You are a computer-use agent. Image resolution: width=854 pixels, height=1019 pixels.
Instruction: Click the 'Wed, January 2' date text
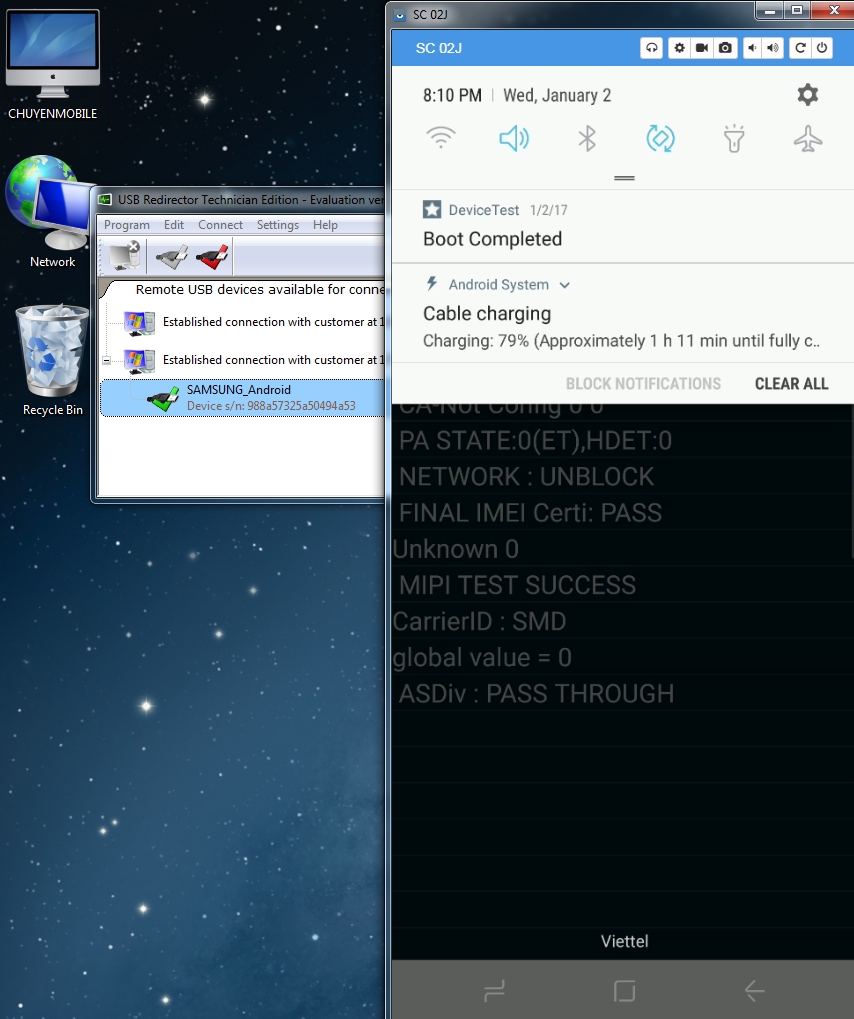click(x=557, y=96)
